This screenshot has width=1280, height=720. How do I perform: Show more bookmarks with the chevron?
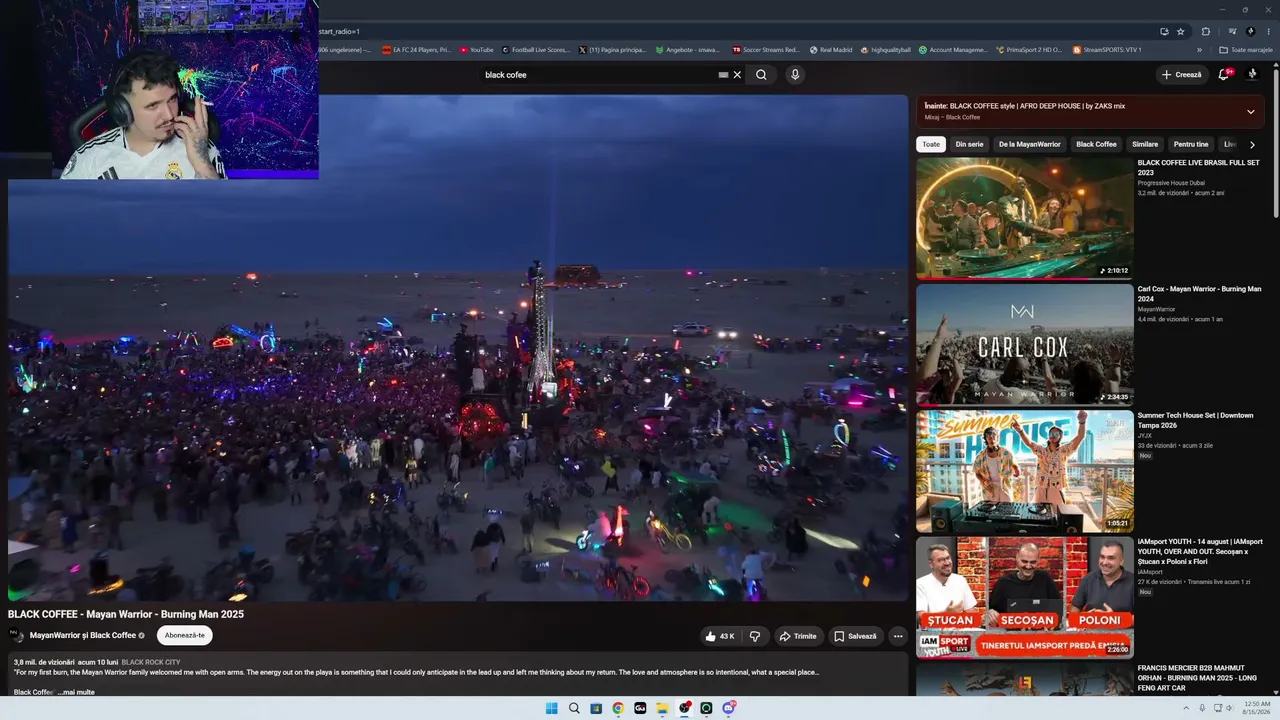(x=1200, y=49)
